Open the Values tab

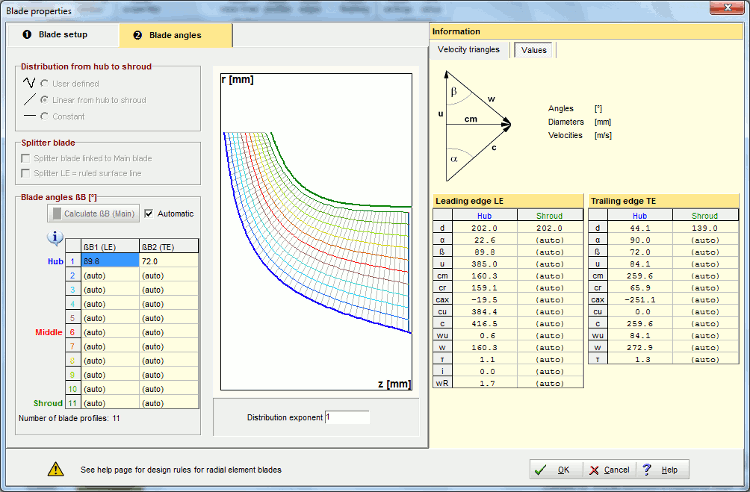point(533,50)
